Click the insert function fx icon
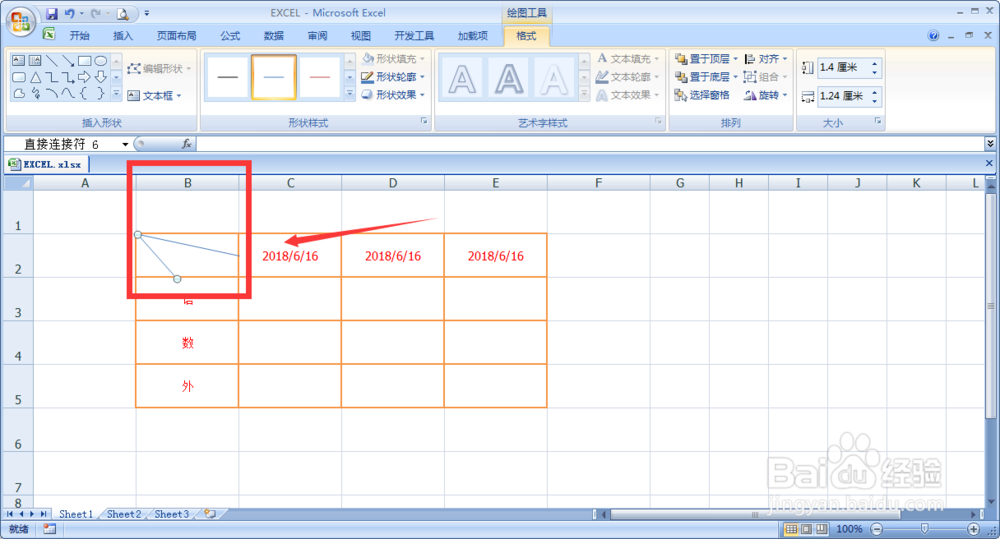The height and width of the screenshot is (539, 1000). click(x=186, y=144)
